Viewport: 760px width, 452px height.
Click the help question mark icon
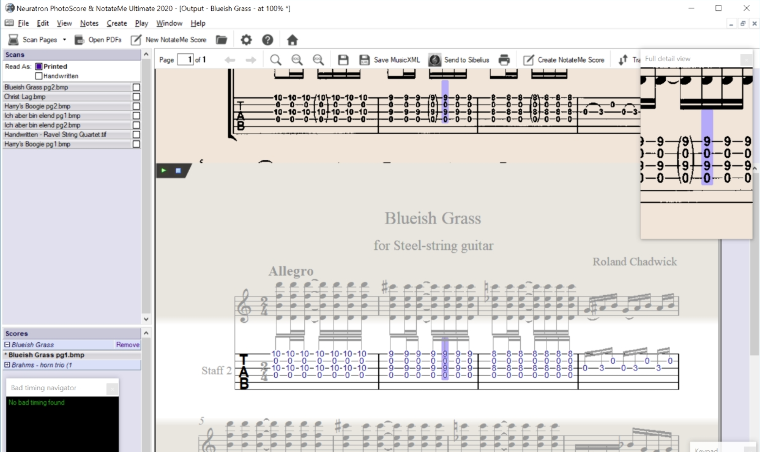pyautogui.click(x=268, y=40)
